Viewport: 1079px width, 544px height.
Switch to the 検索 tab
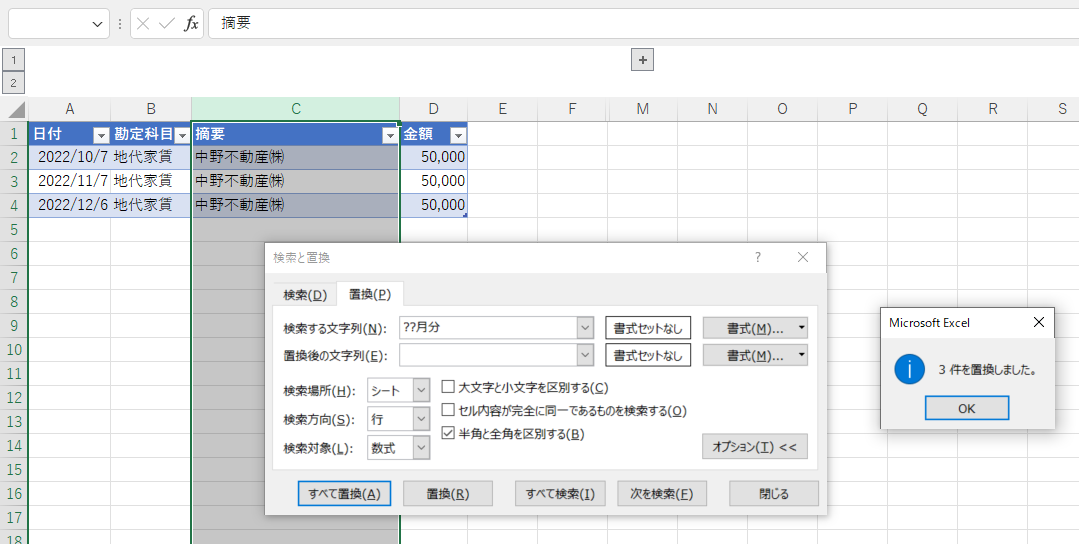(305, 294)
